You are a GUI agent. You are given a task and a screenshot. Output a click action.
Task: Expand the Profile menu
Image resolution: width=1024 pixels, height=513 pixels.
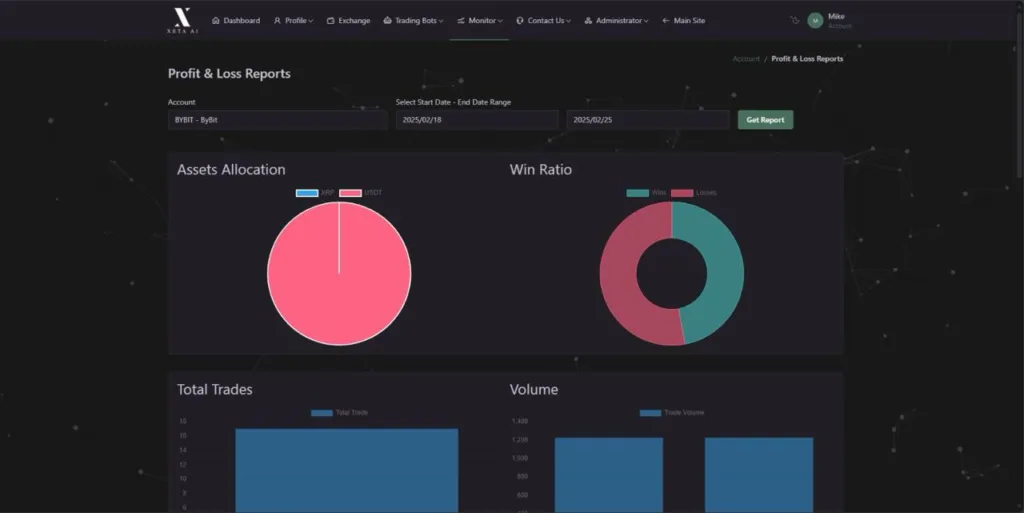[x=293, y=21]
